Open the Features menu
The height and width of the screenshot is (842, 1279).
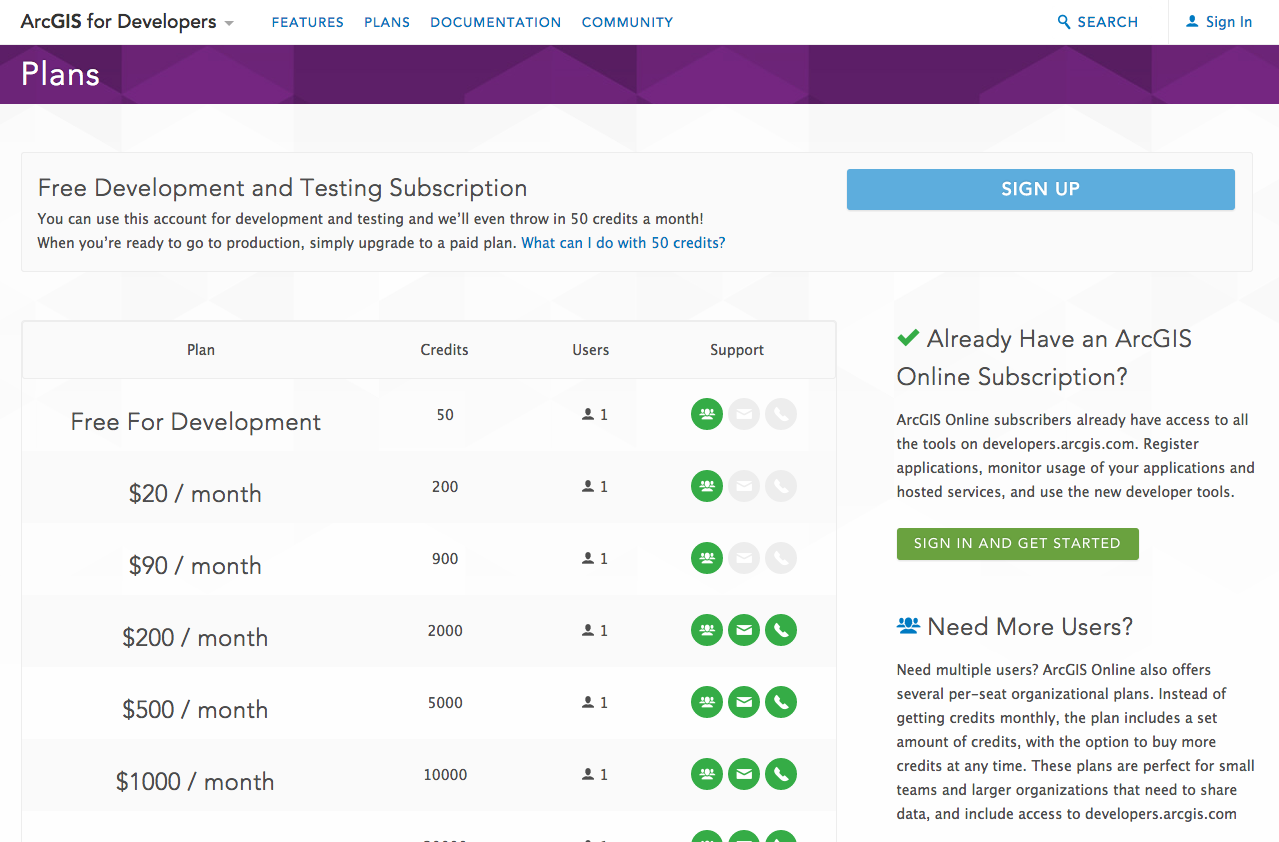pyautogui.click(x=308, y=22)
